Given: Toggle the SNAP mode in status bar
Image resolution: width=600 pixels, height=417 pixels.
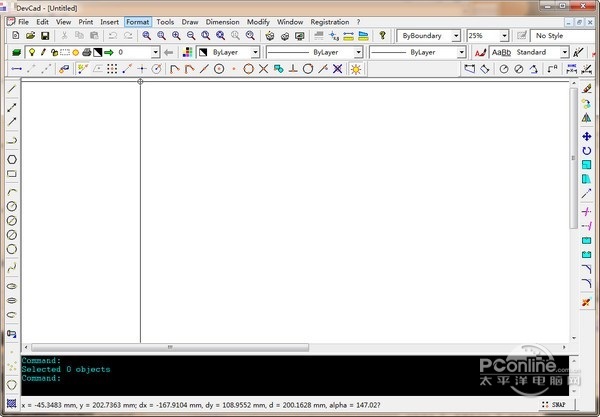Looking at the screenshot, I should (559, 405).
